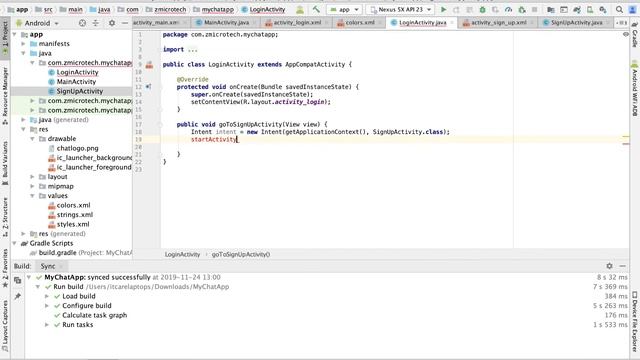Image resolution: width=640 pixels, height=360 pixels.
Task: Select styles.xml in values folder
Action: point(73,224)
